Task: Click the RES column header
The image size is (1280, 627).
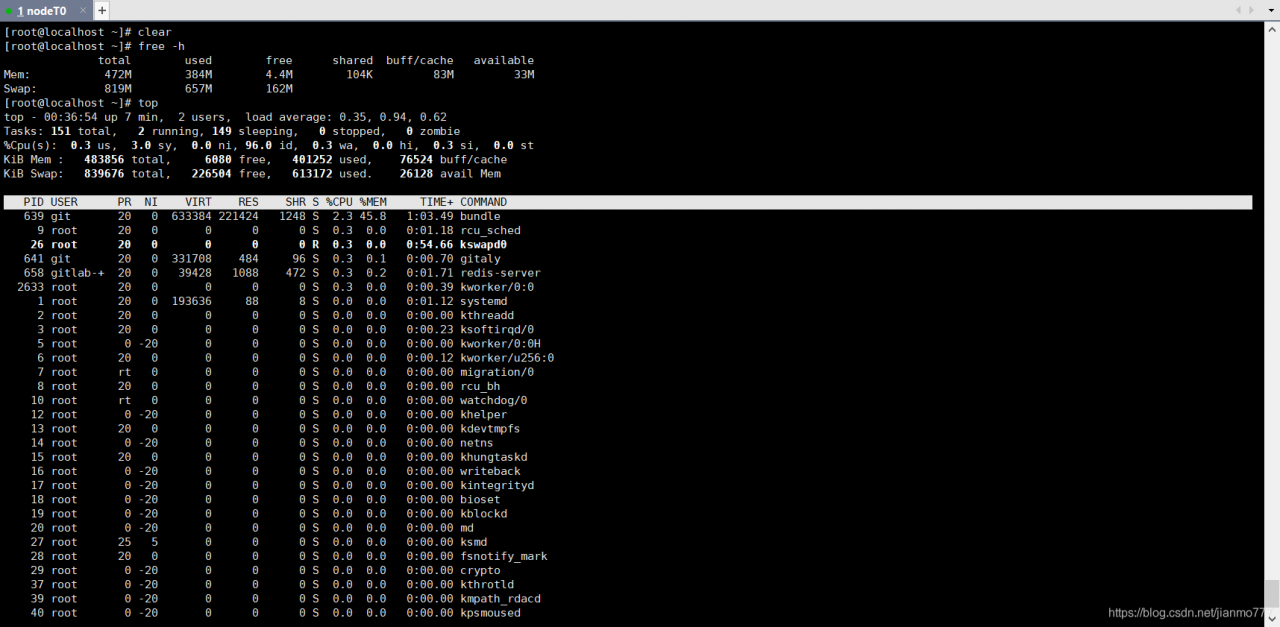Action: (249, 202)
